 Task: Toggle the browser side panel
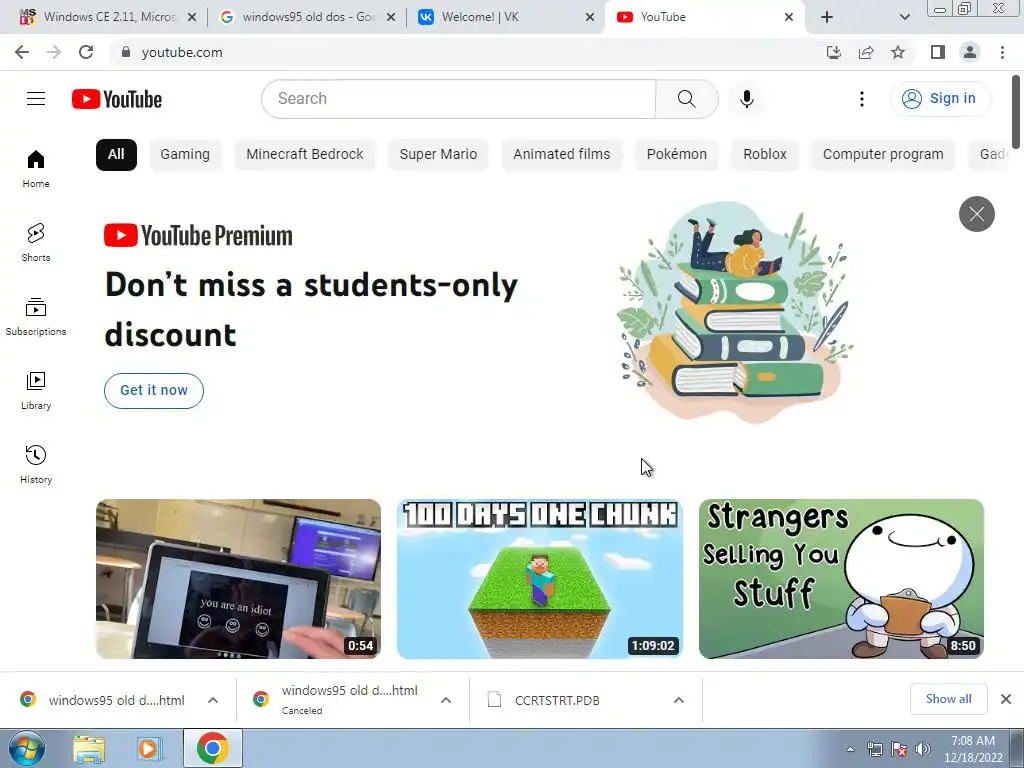click(x=938, y=52)
